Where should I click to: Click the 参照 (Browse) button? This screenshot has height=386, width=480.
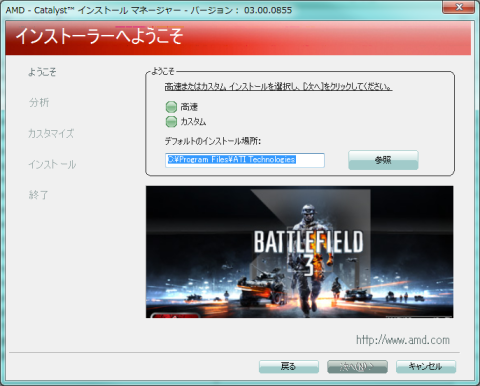[383, 160]
